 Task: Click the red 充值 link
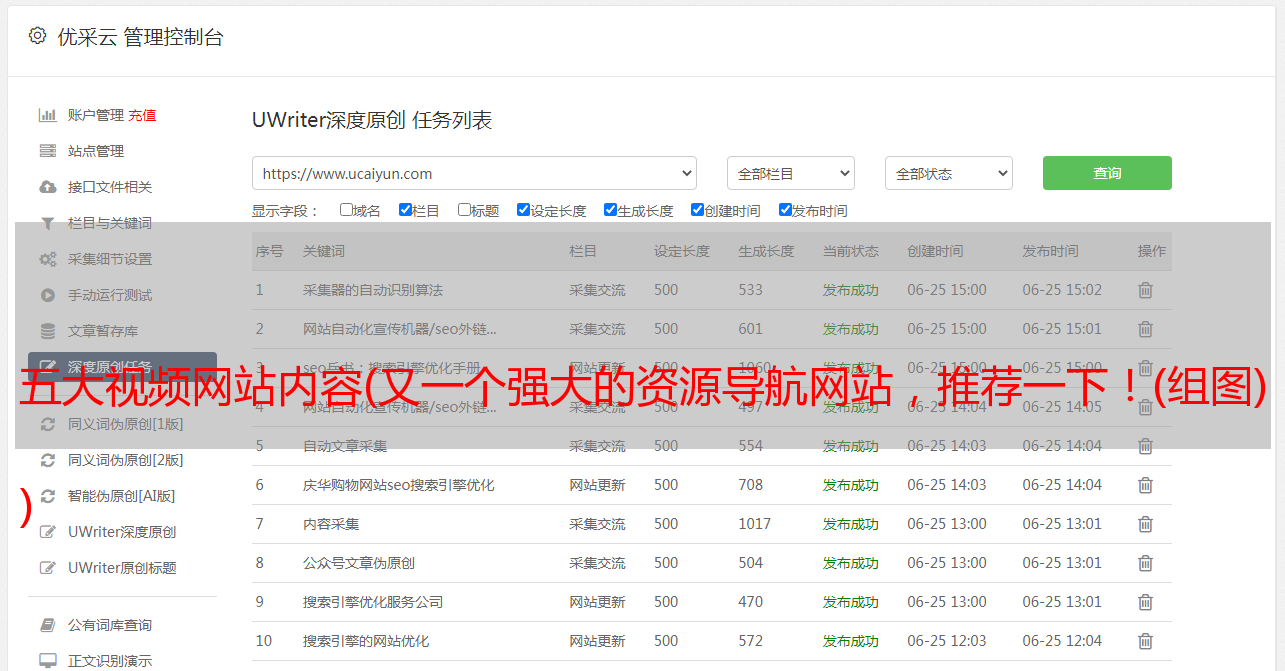click(142, 115)
